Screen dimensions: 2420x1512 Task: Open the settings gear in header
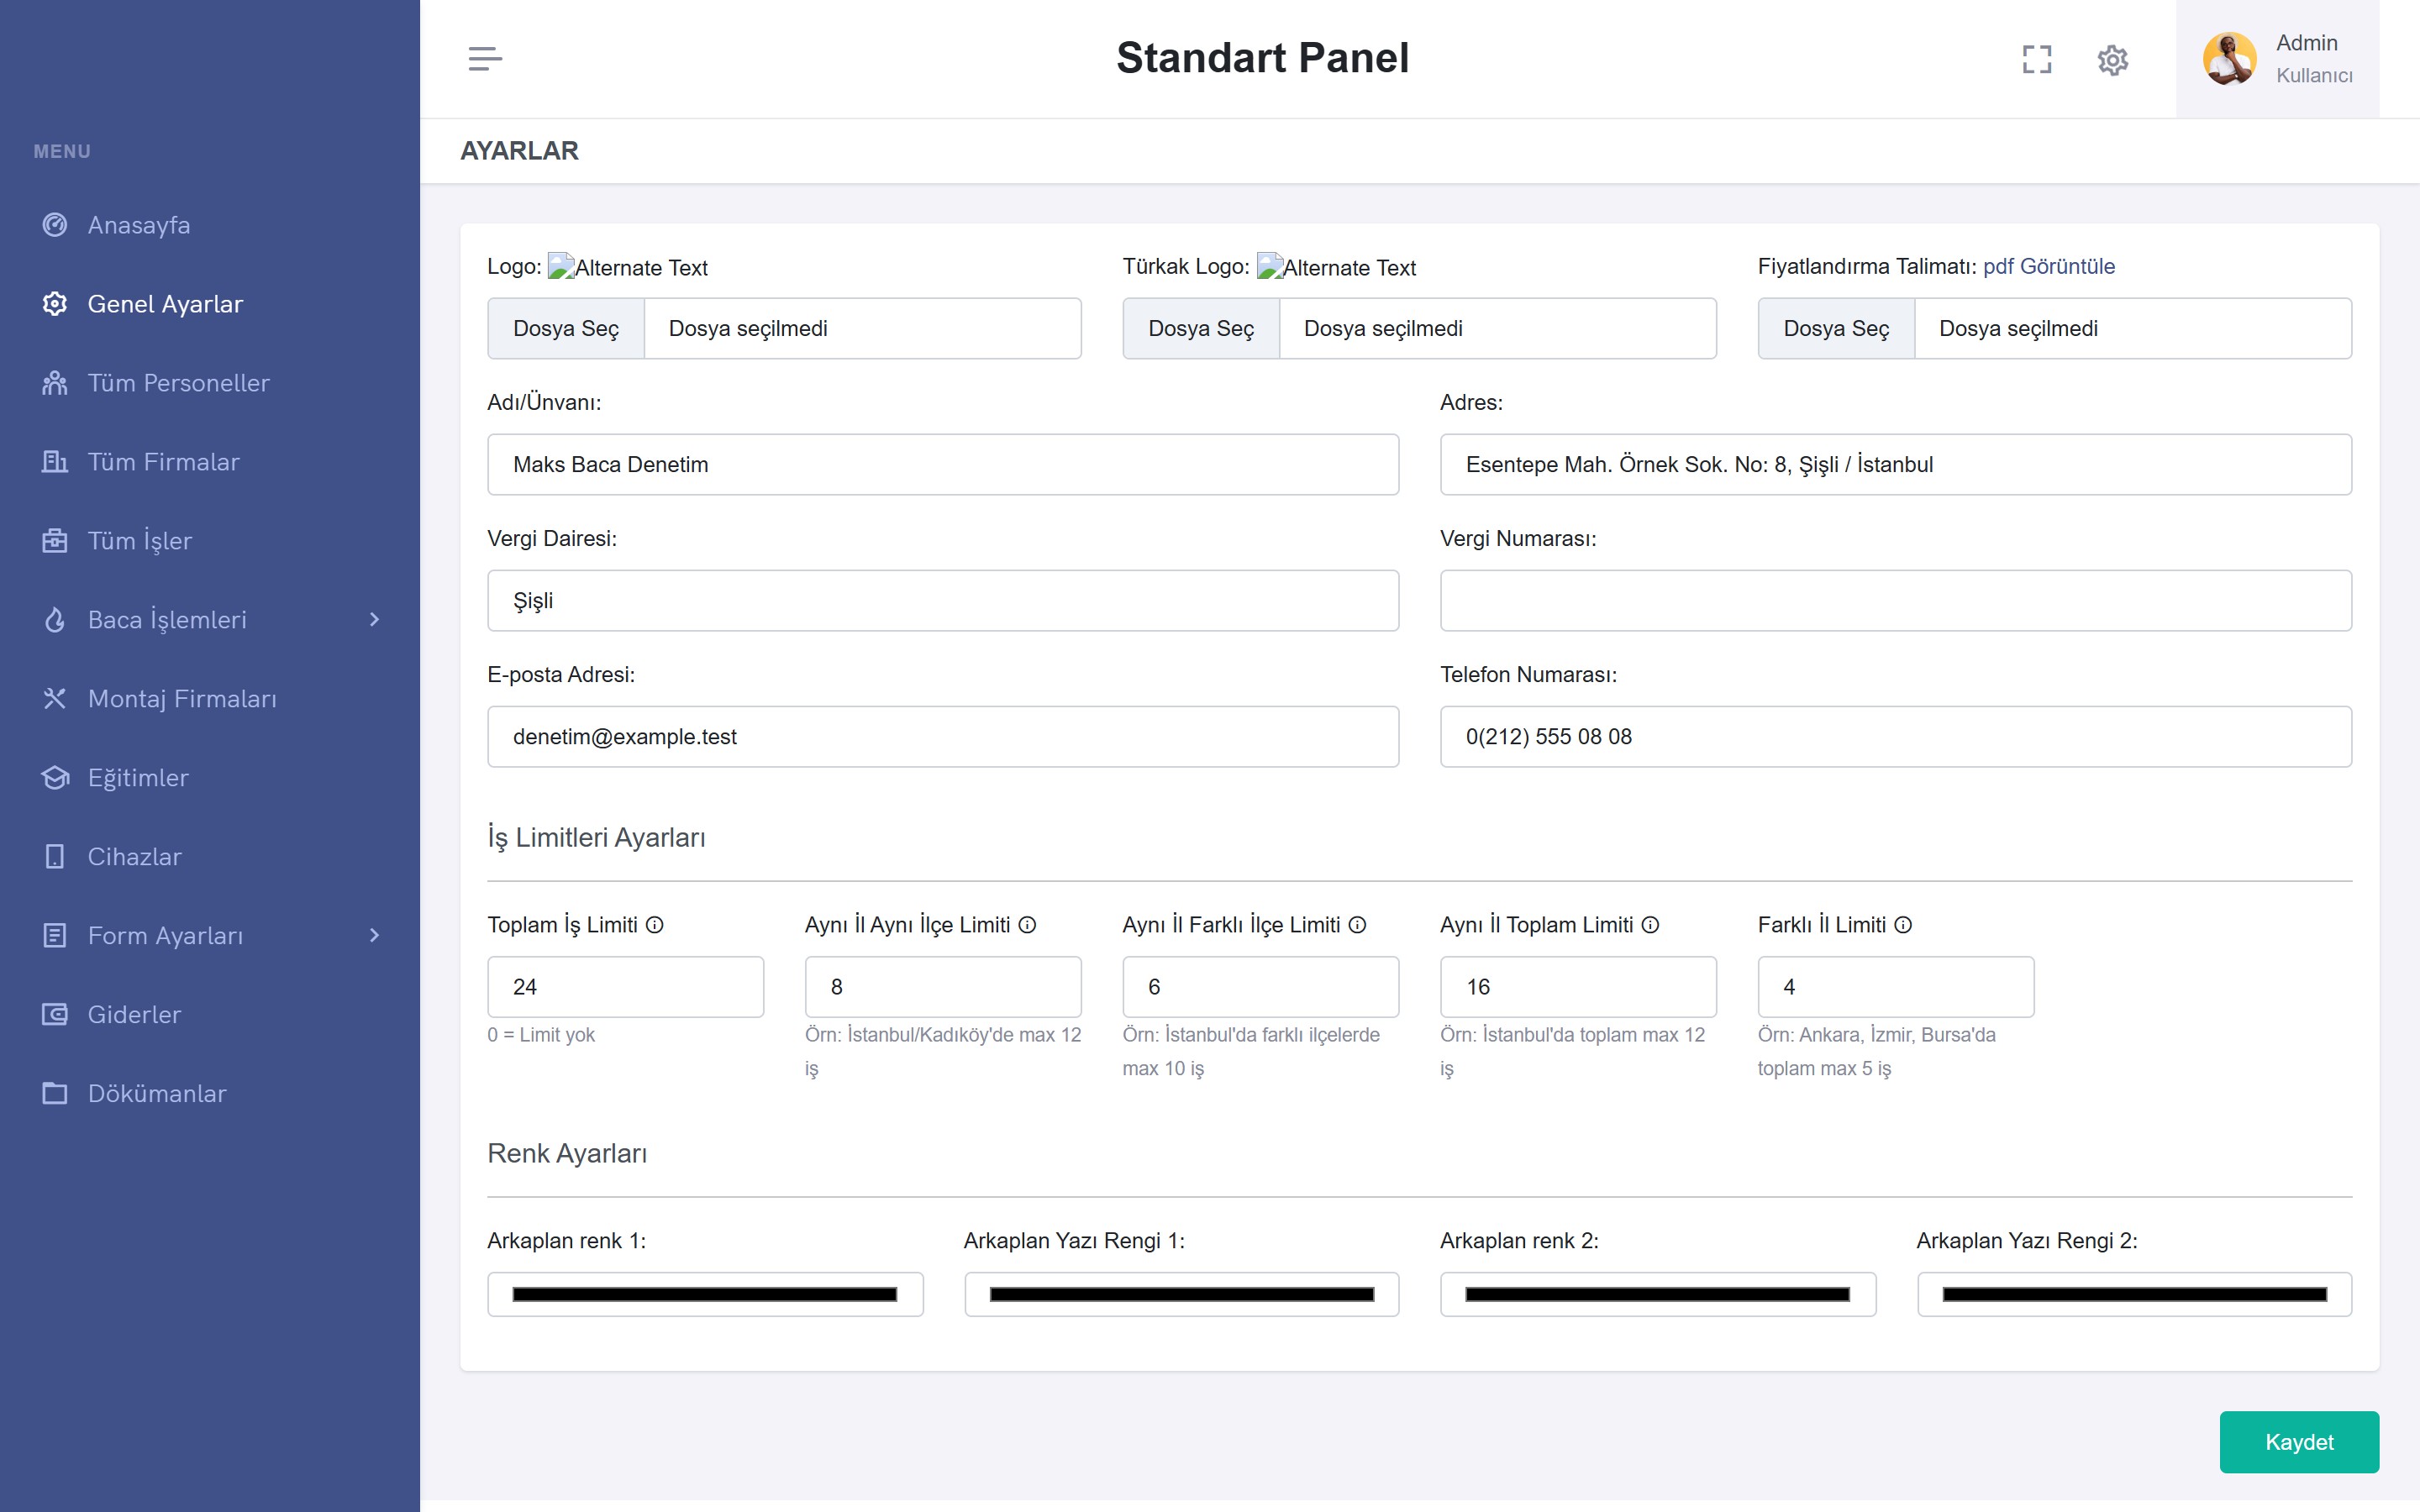click(x=2113, y=60)
